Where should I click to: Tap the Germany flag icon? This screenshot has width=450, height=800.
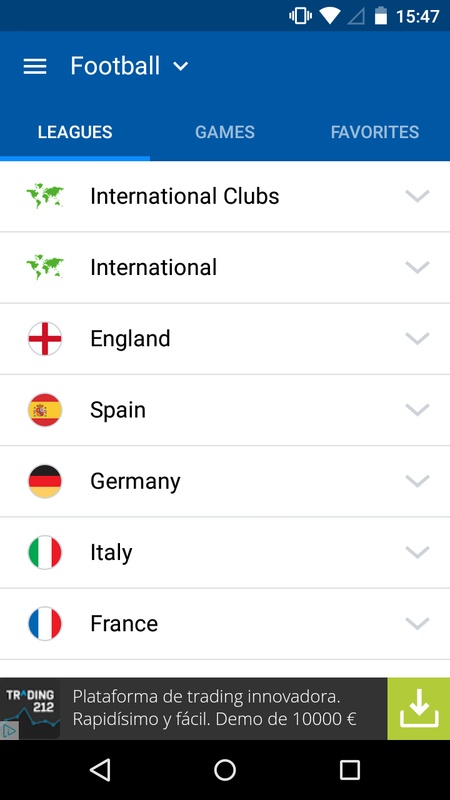click(x=45, y=481)
